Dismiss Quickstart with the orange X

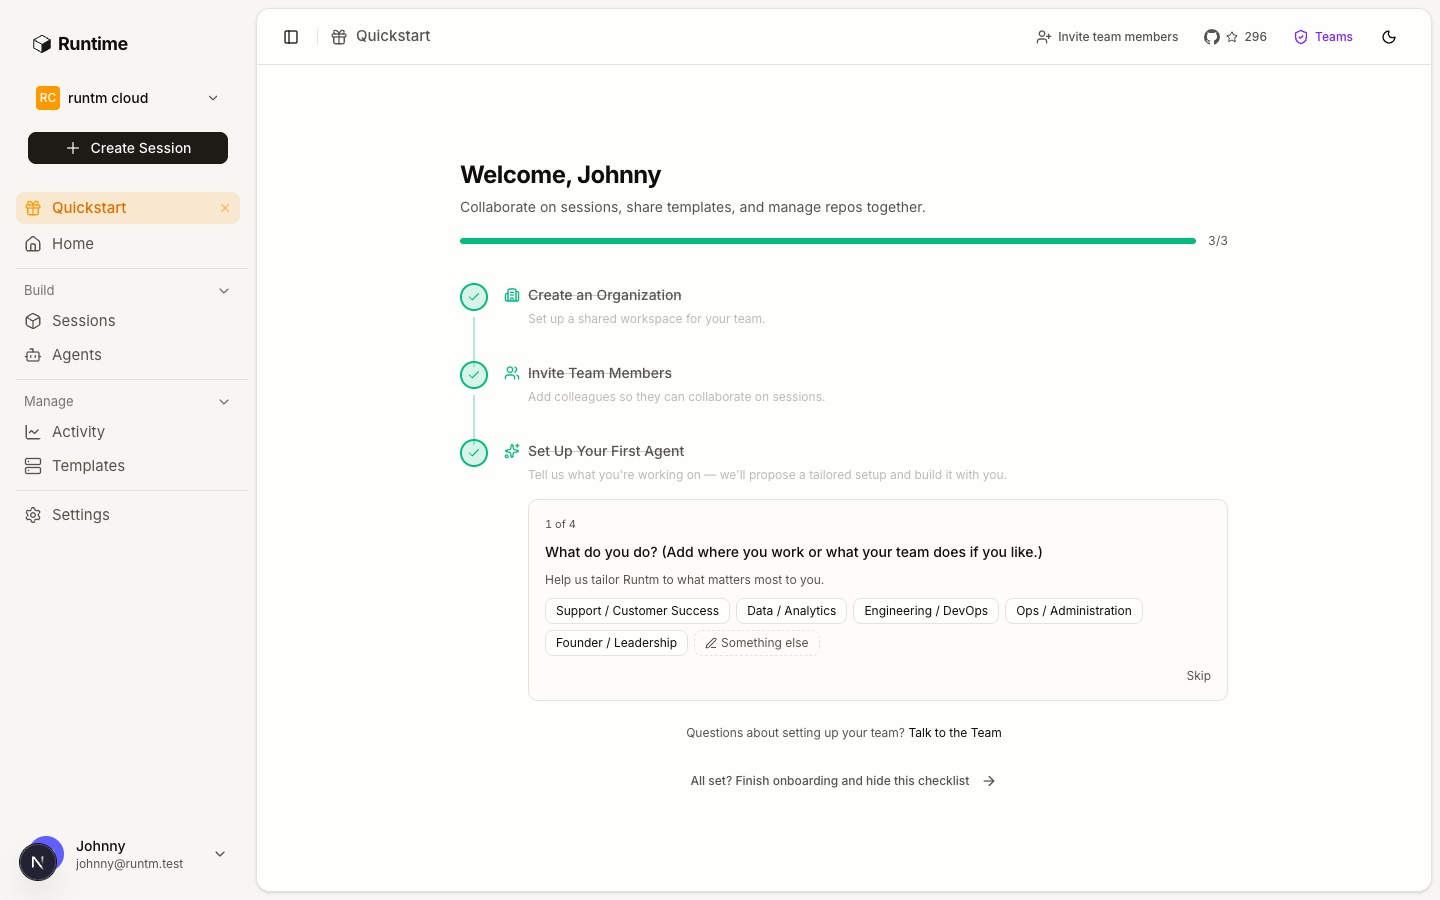pyautogui.click(x=225, y=208)
